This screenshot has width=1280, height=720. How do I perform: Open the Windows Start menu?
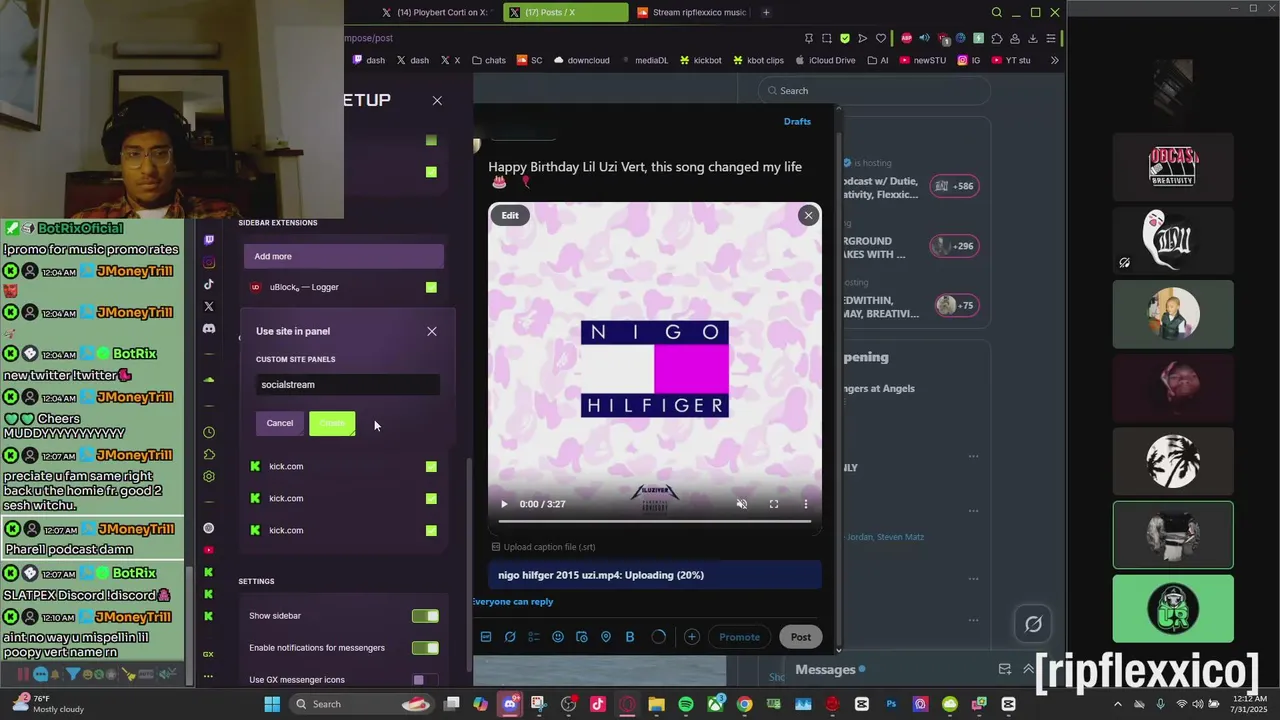[x=272, y=704]
